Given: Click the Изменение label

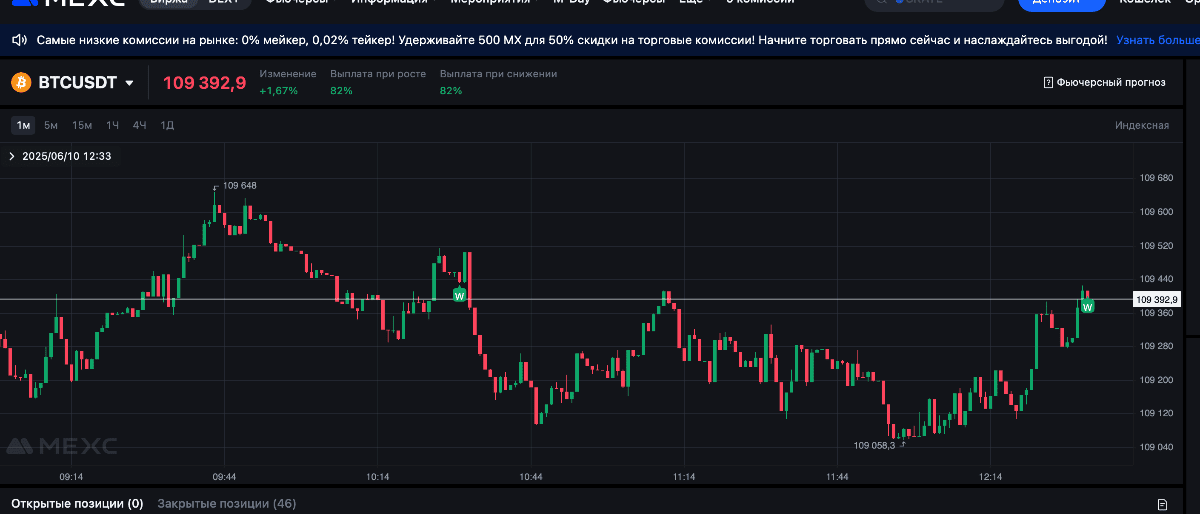Looking at the screenshot, I should coord(288,74).
